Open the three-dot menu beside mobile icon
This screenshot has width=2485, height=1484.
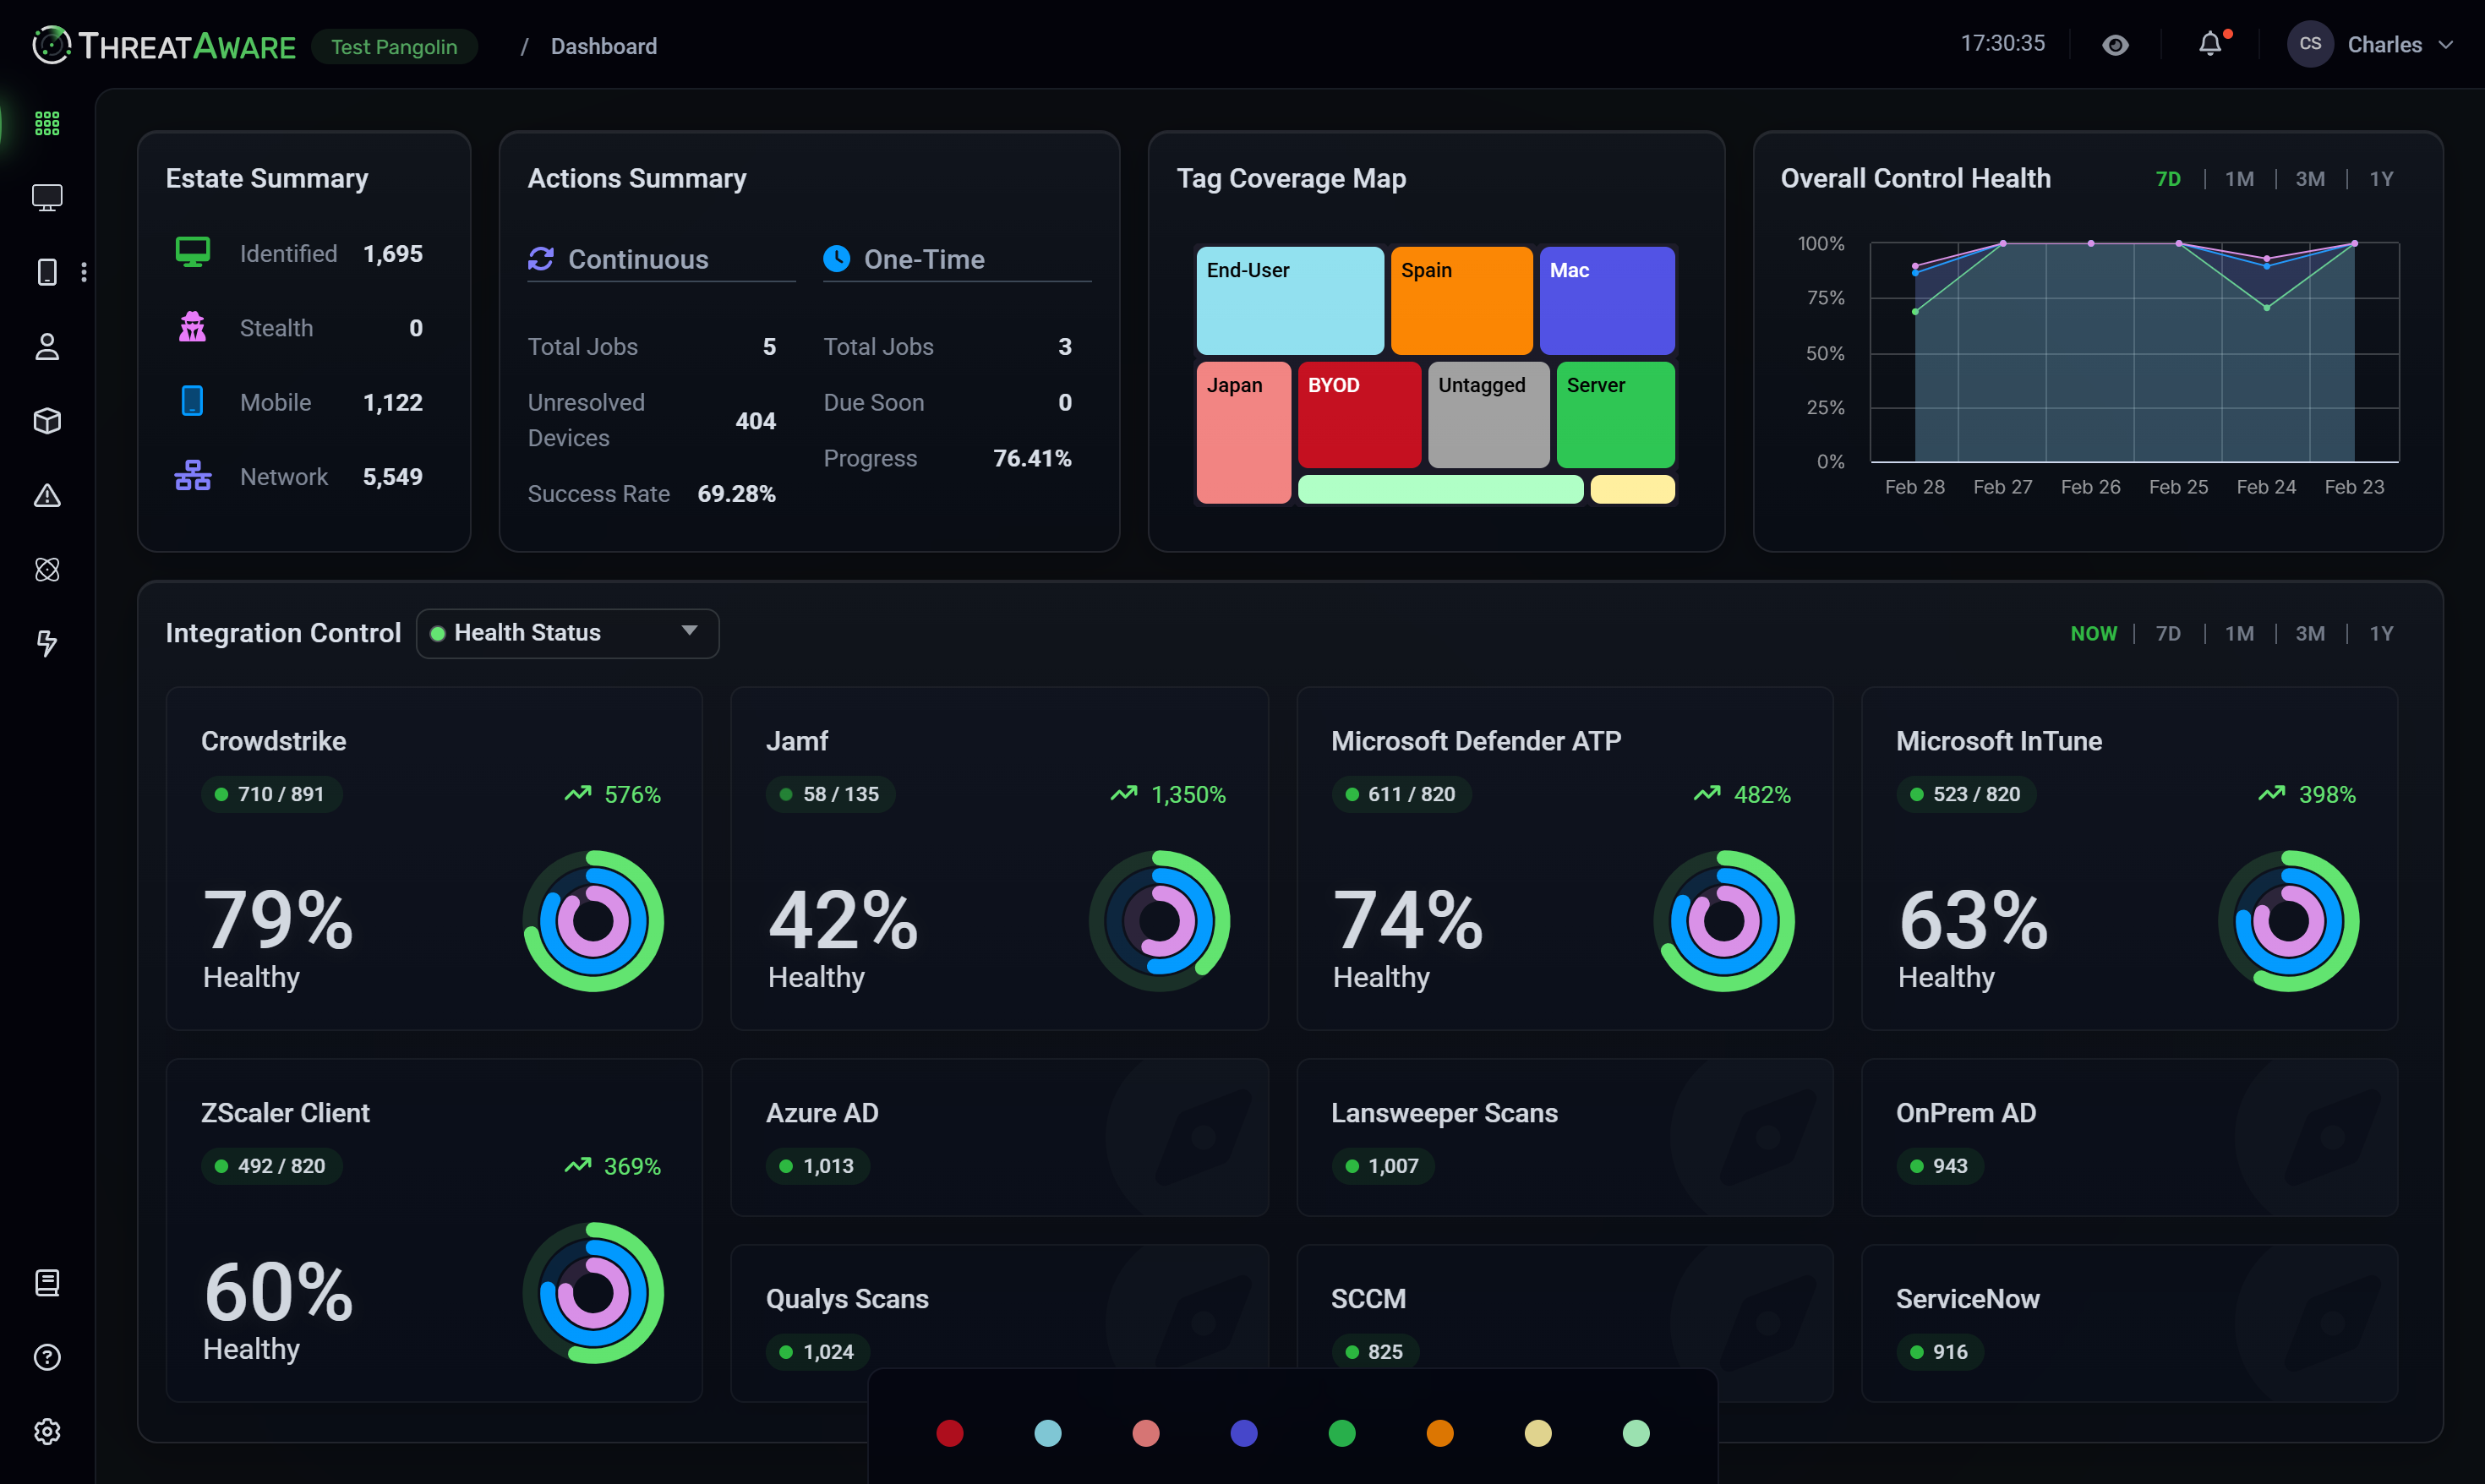point(84,271)
